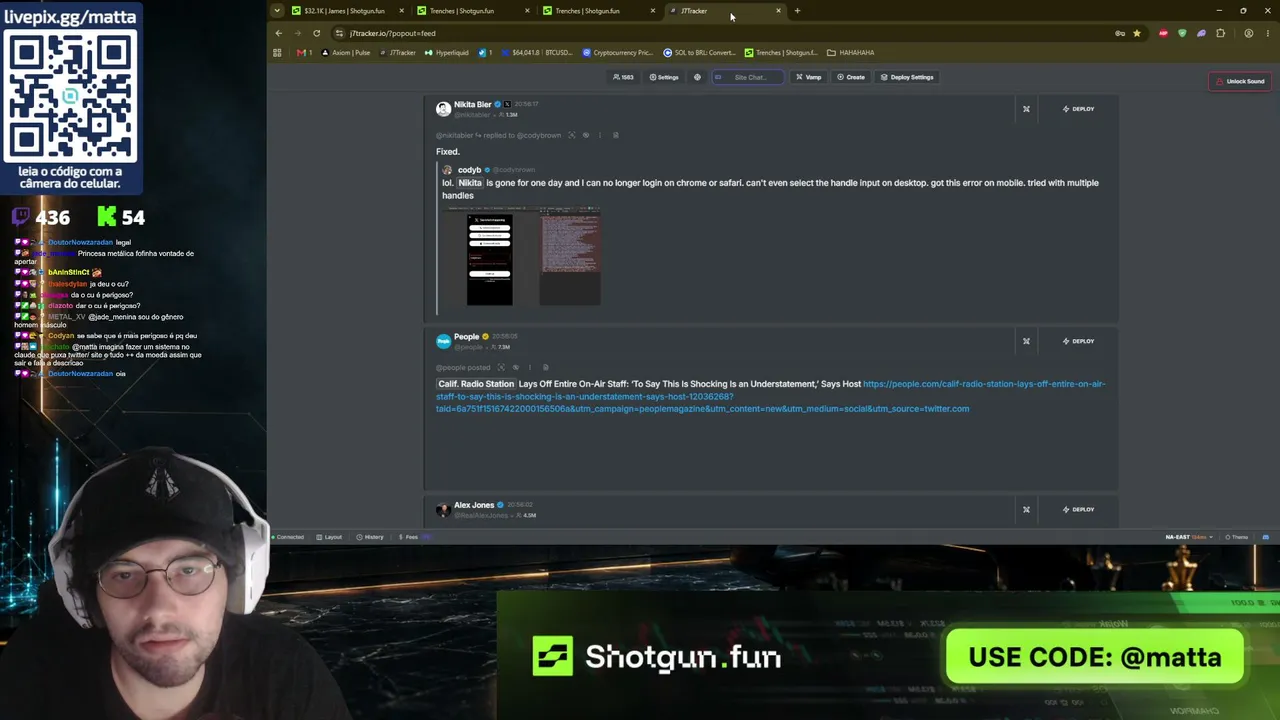Open a new browser tab
The image size is (1280, 720).
coord(797,11)
